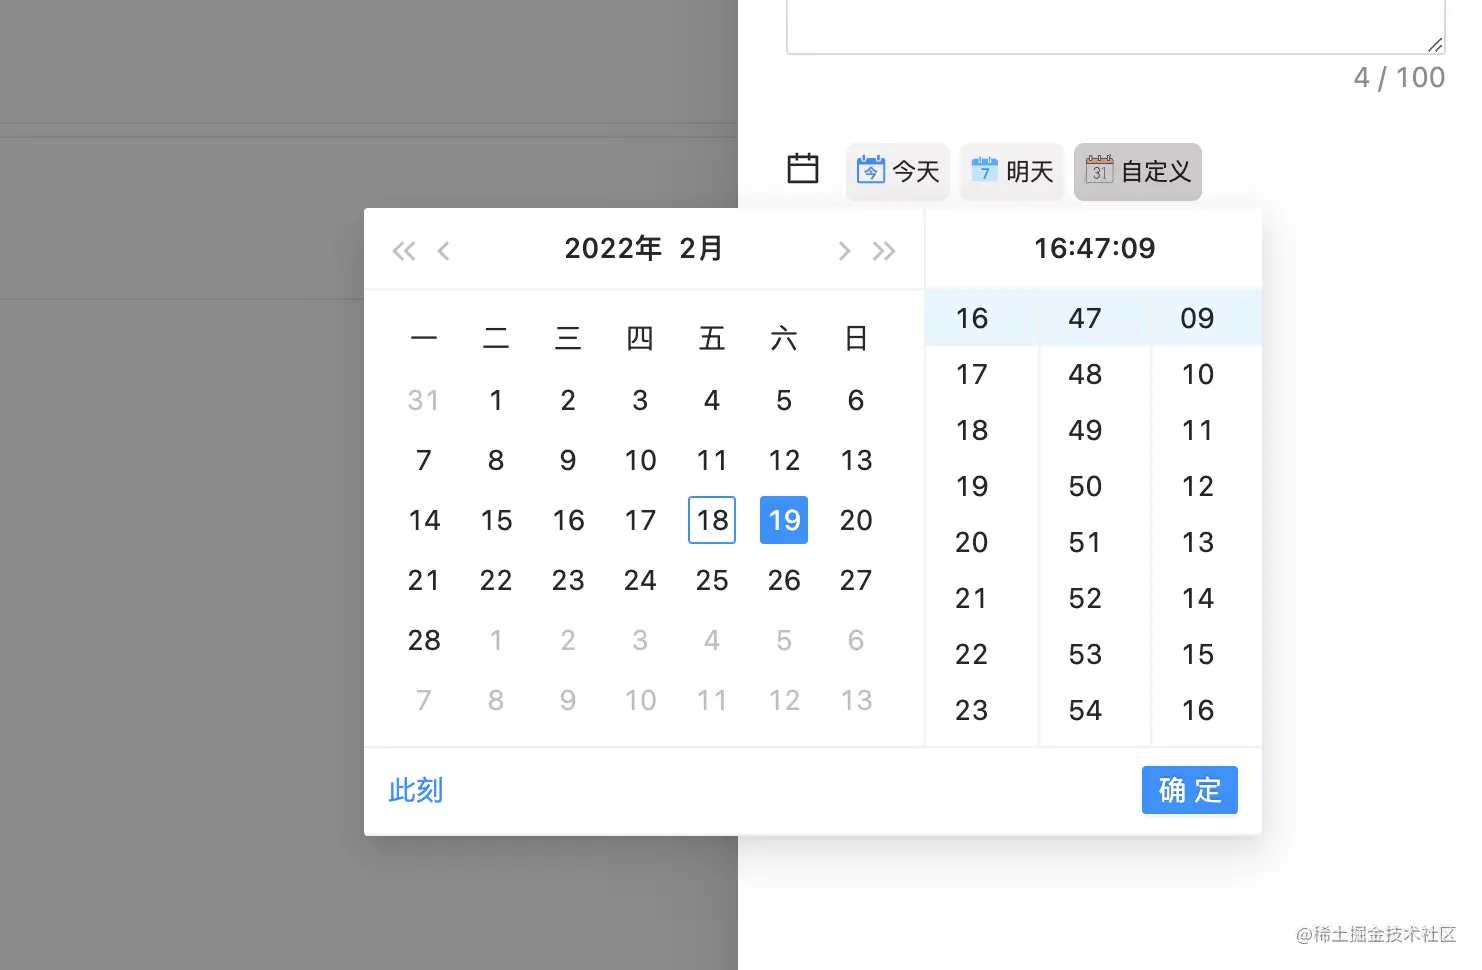Select second 09 in the seconds column
1482x970 pixels.
coord(1207,318)
